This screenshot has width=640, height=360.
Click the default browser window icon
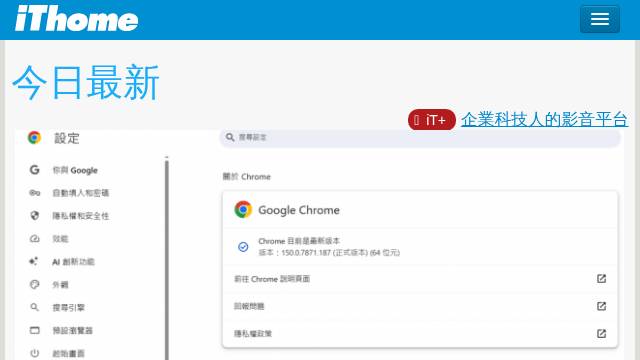35,330
